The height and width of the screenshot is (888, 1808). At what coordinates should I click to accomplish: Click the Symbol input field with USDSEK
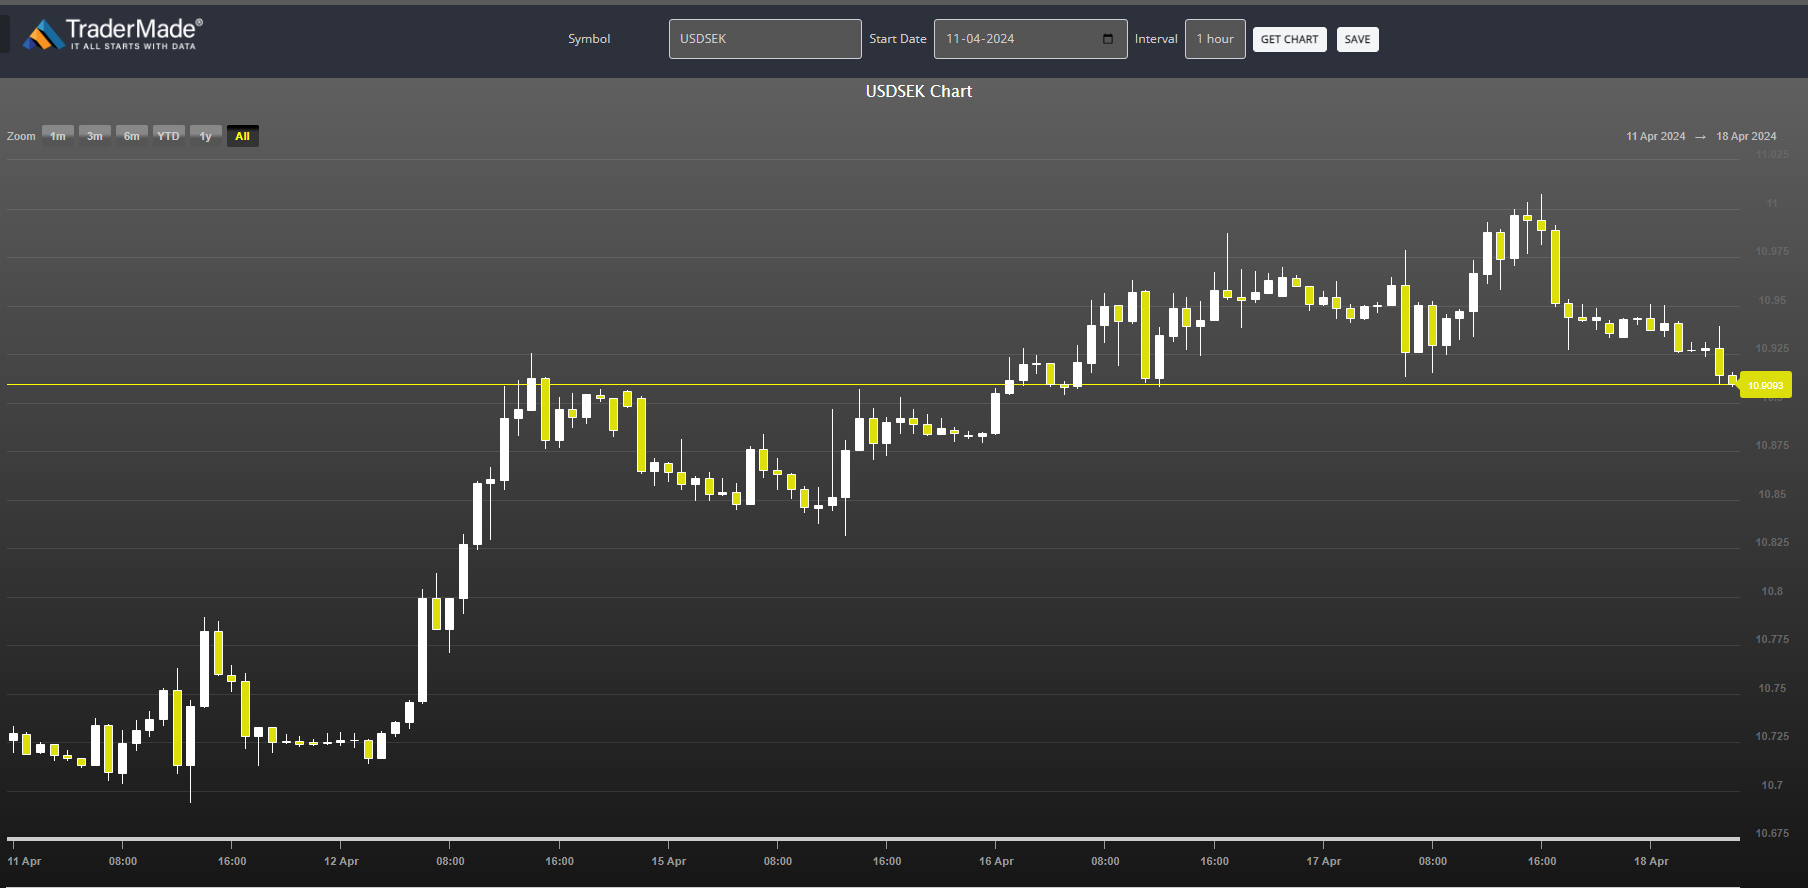[x=765, y=39]
